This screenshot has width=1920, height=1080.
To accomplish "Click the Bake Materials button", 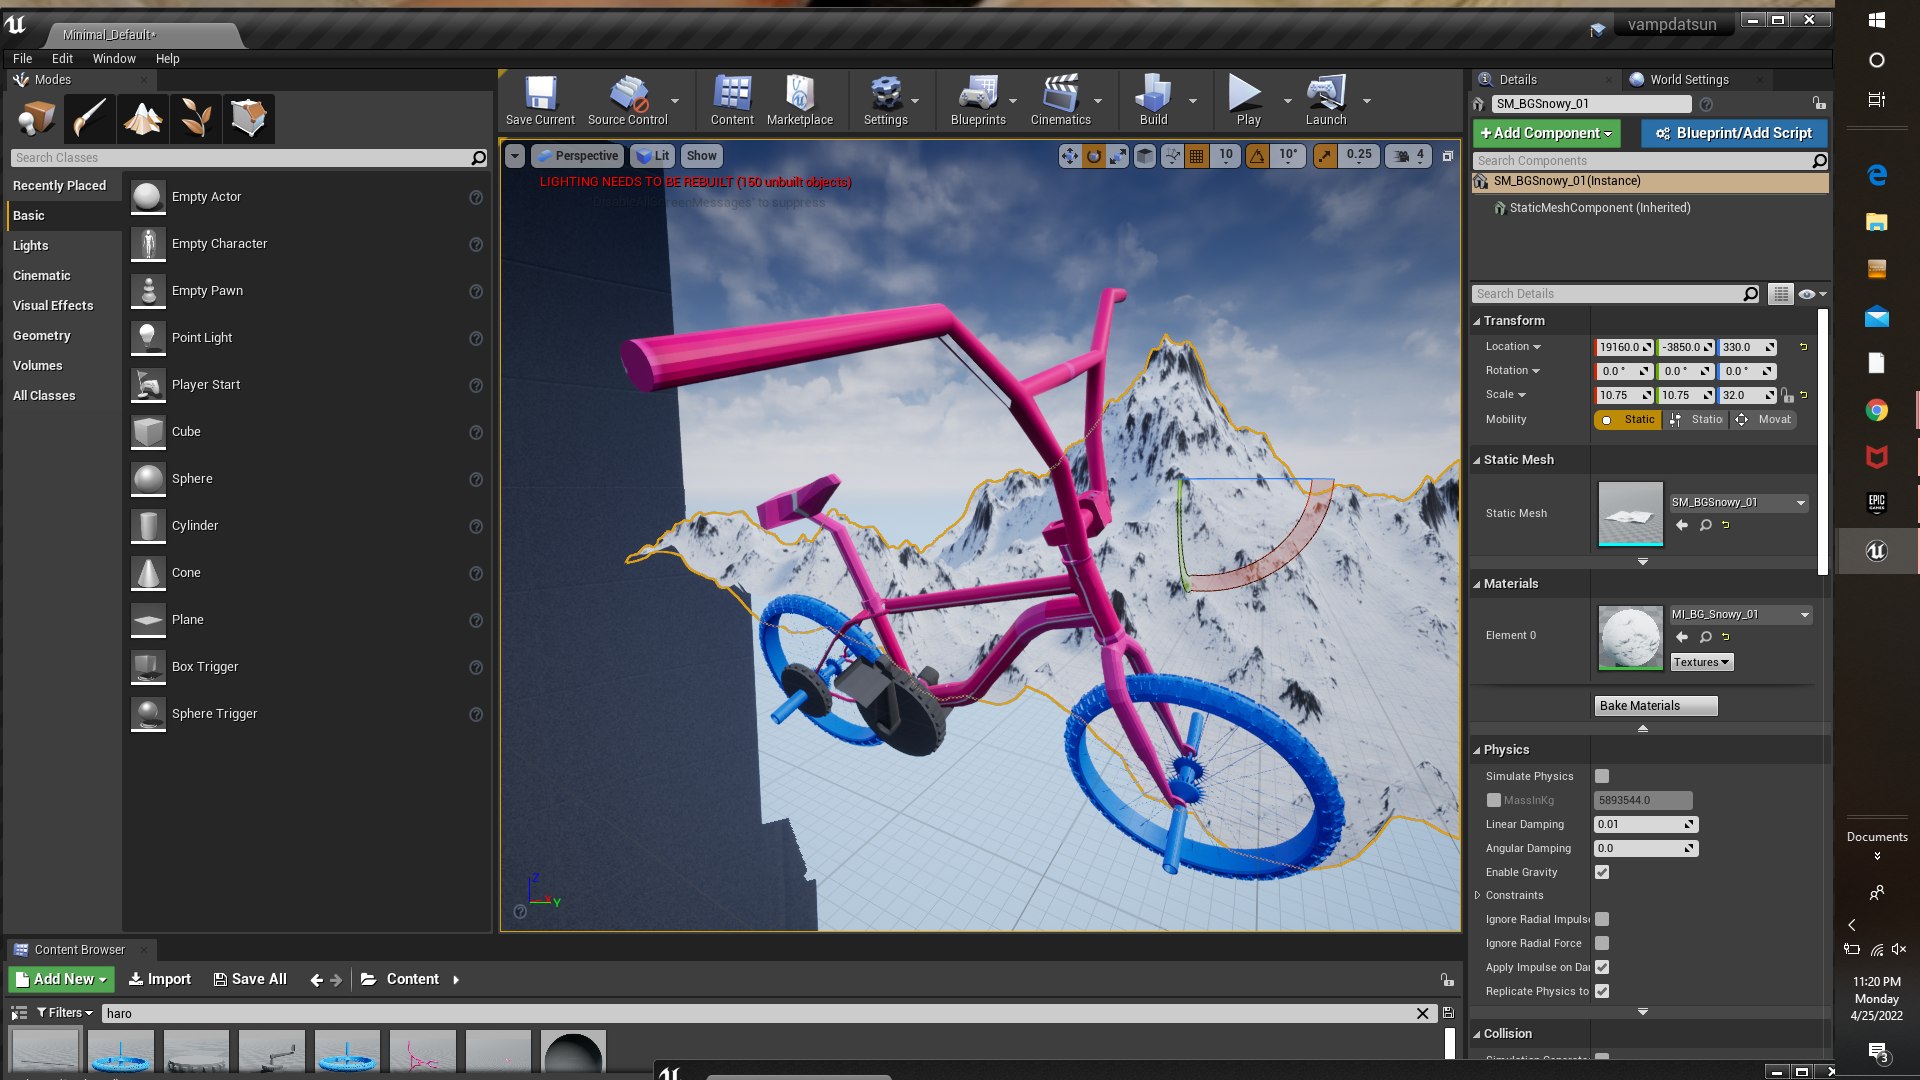I will (x=1656, y=706).
